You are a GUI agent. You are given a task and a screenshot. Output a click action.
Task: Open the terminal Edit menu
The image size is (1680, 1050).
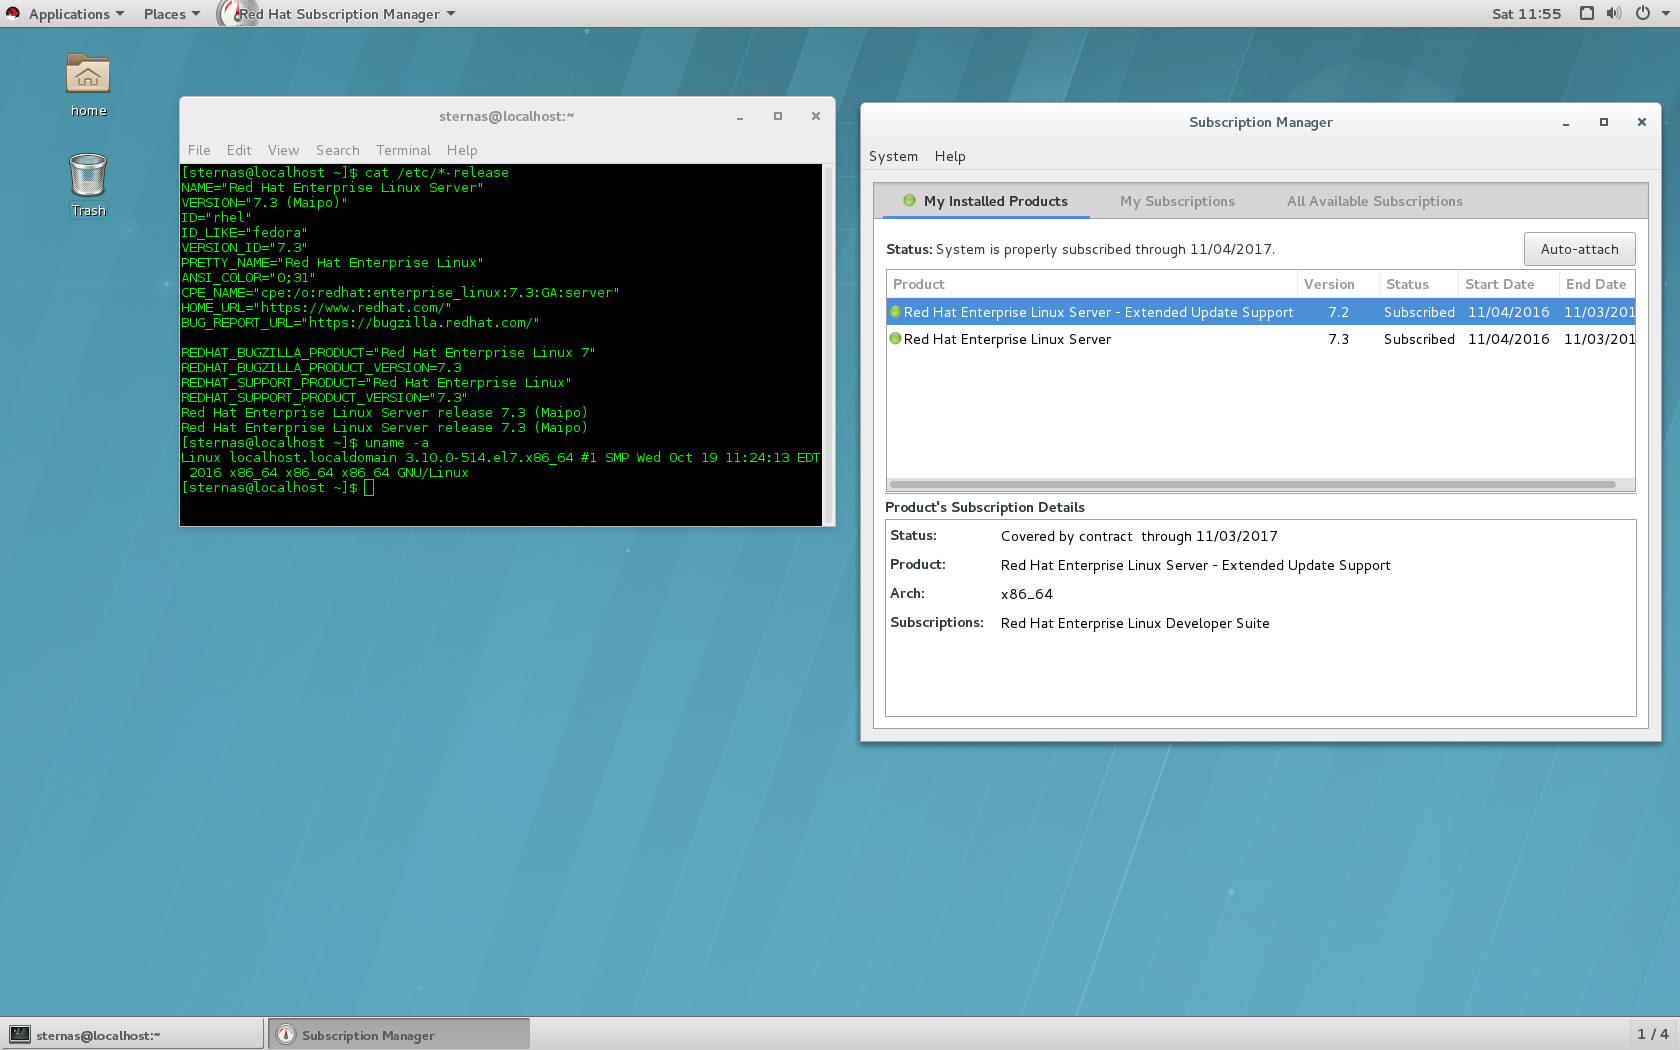pyautogui.click(x=239, y=150)
